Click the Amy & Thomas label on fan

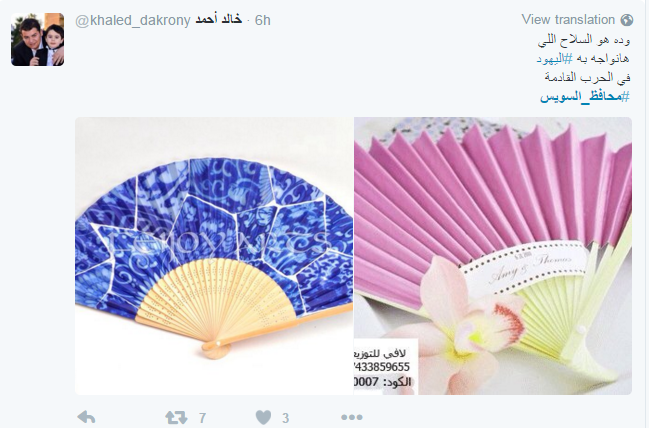[x=531, y=267]
